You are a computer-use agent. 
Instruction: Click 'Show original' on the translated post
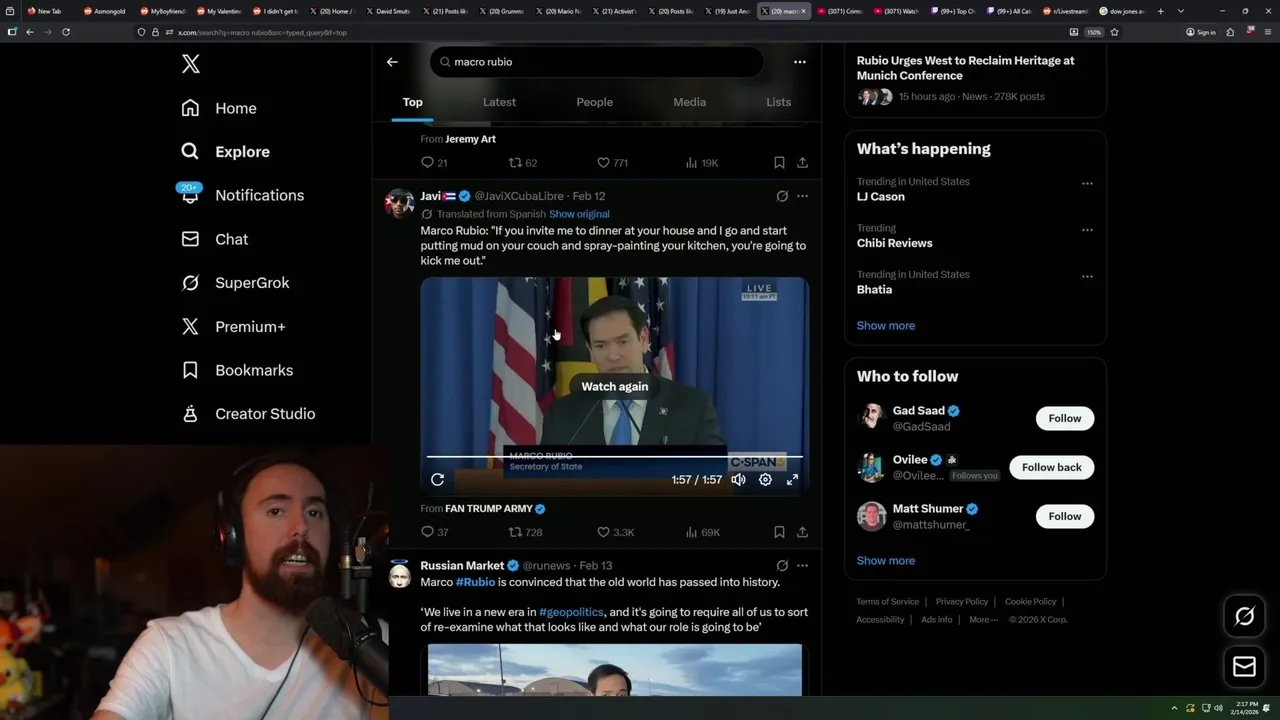pos(579,214)
